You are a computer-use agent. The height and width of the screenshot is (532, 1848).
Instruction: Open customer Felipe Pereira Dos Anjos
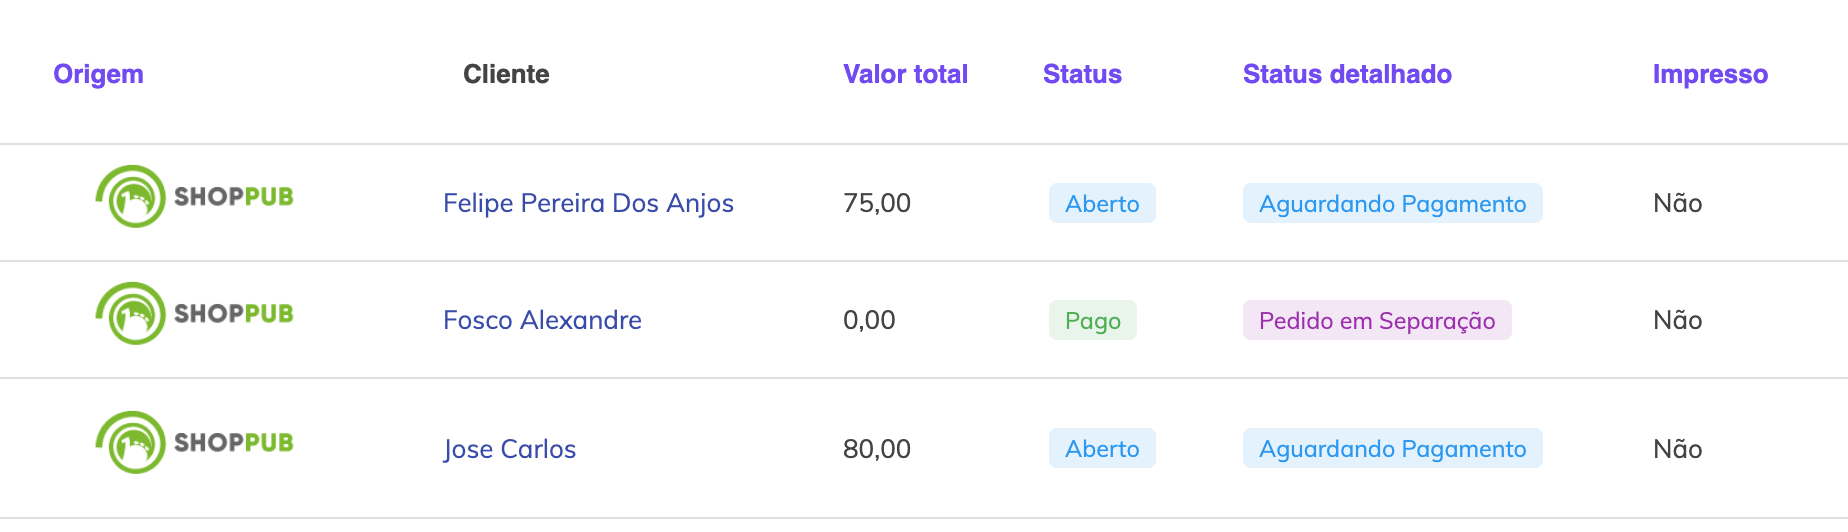tap(588, 203)
